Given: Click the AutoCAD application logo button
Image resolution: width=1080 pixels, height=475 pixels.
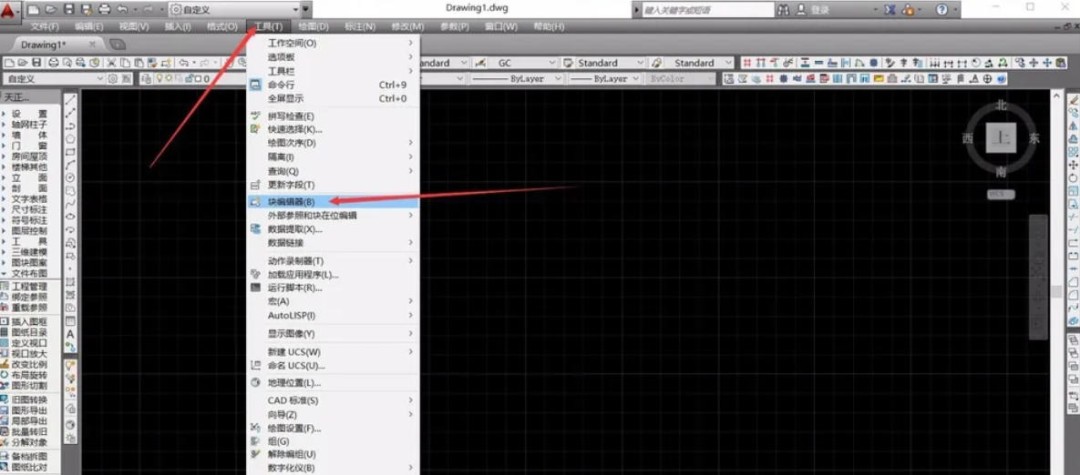Looking at the screenshot, I should pyautogui.click(x=11, y=10).
